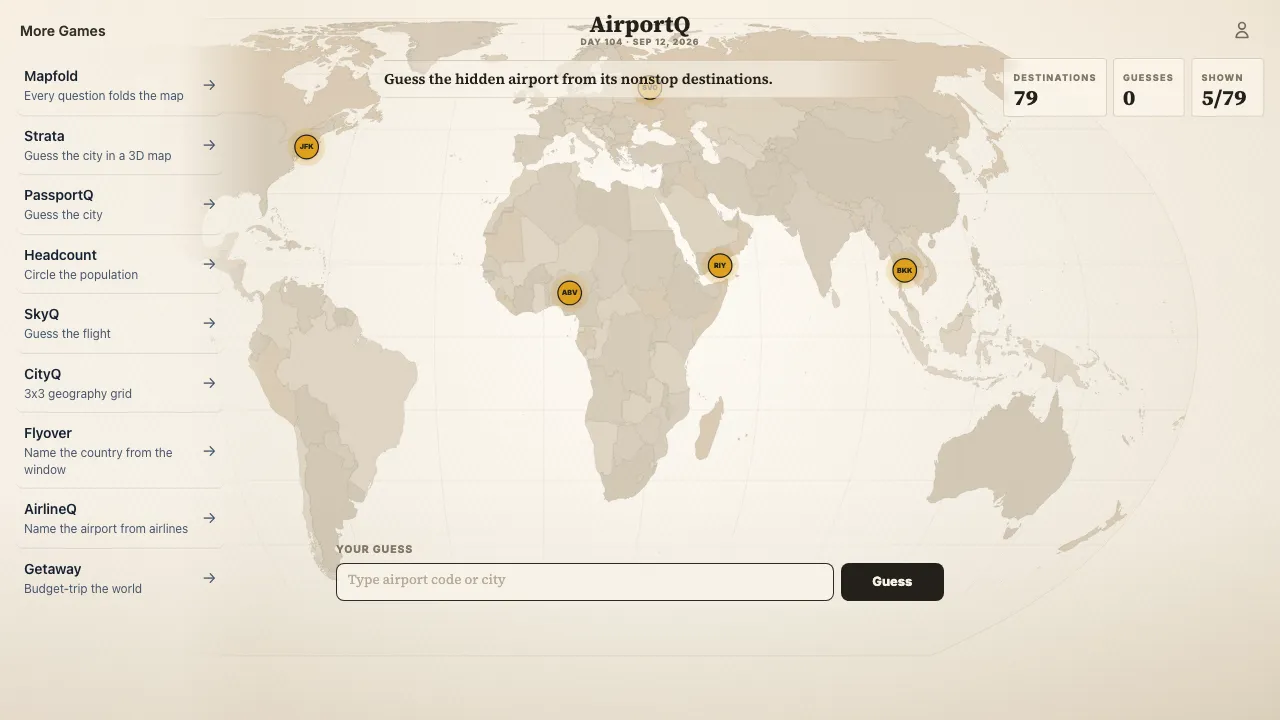The width and height of the screenshot is (1280, 720).
Task: Go to the SkyQ game
Action: 120,323
